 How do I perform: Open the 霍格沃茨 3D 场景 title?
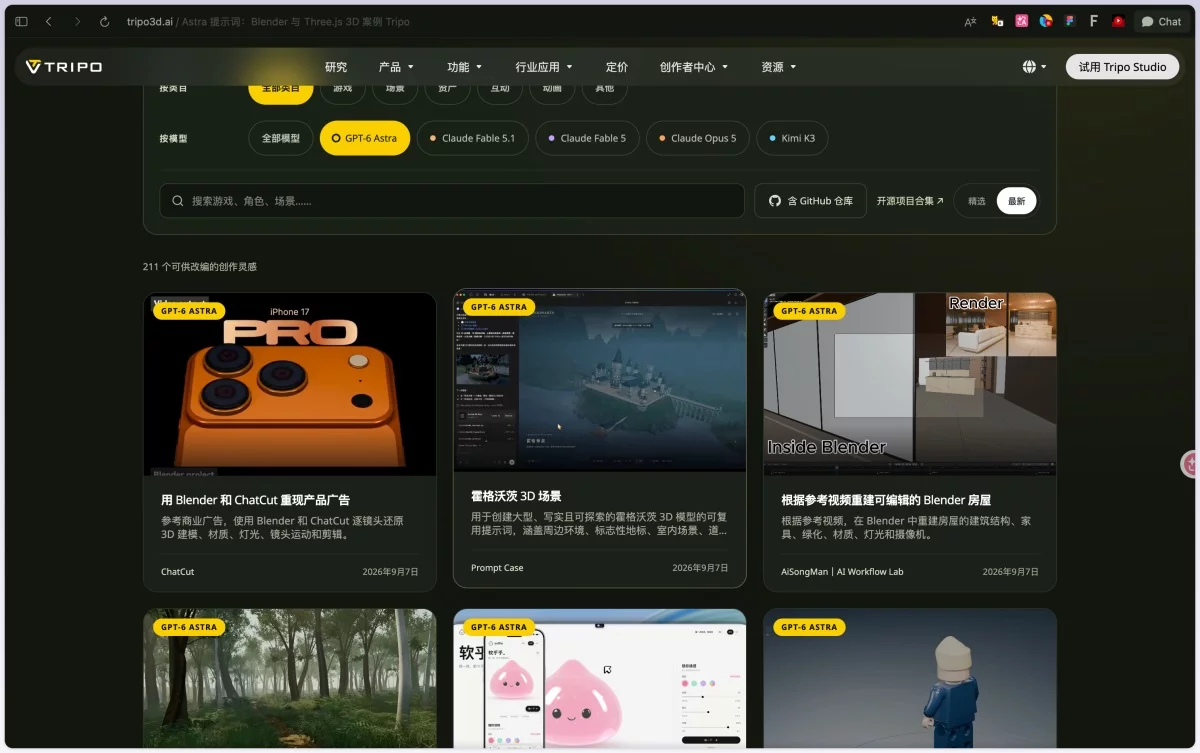(x=516, y=495)
